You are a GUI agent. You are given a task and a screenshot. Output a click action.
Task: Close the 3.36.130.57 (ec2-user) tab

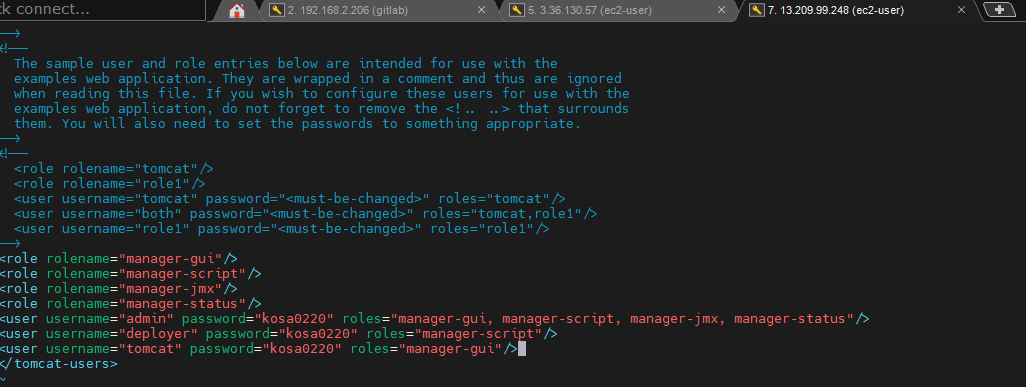pyautogui.click(x=721, y=10)
